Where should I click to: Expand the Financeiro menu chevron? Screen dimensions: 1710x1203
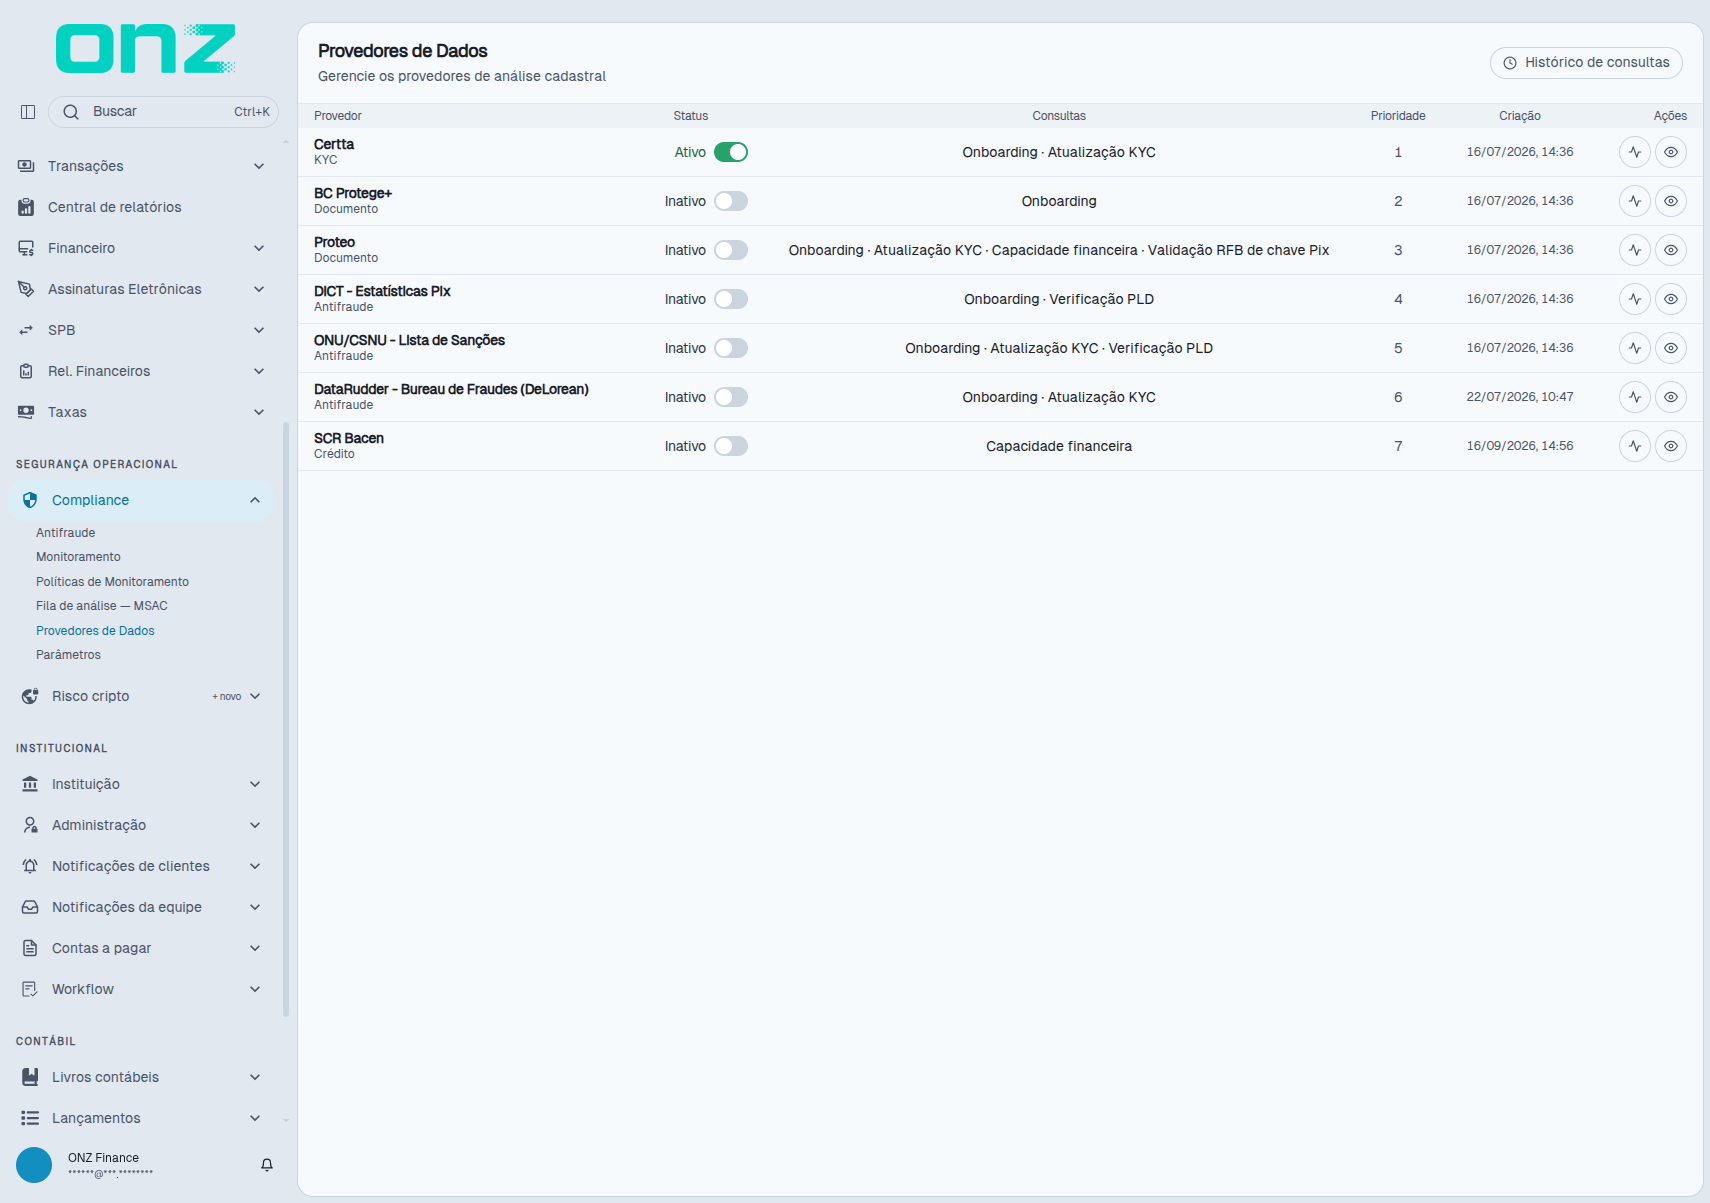point(259,248)
